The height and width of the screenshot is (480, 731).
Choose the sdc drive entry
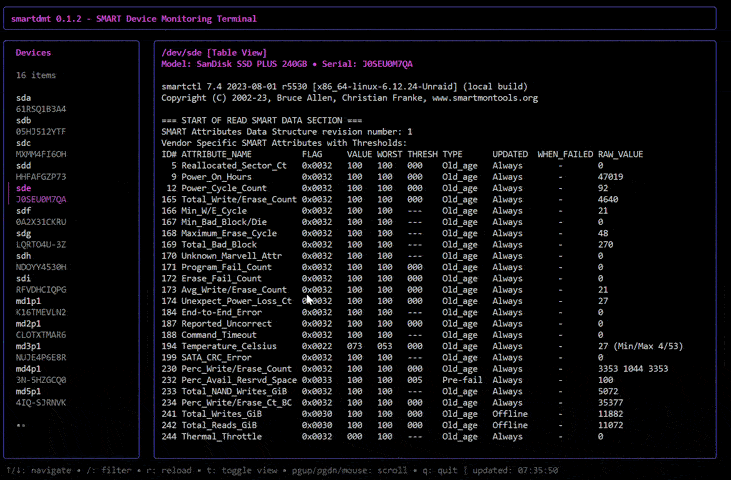coord(24,143)
